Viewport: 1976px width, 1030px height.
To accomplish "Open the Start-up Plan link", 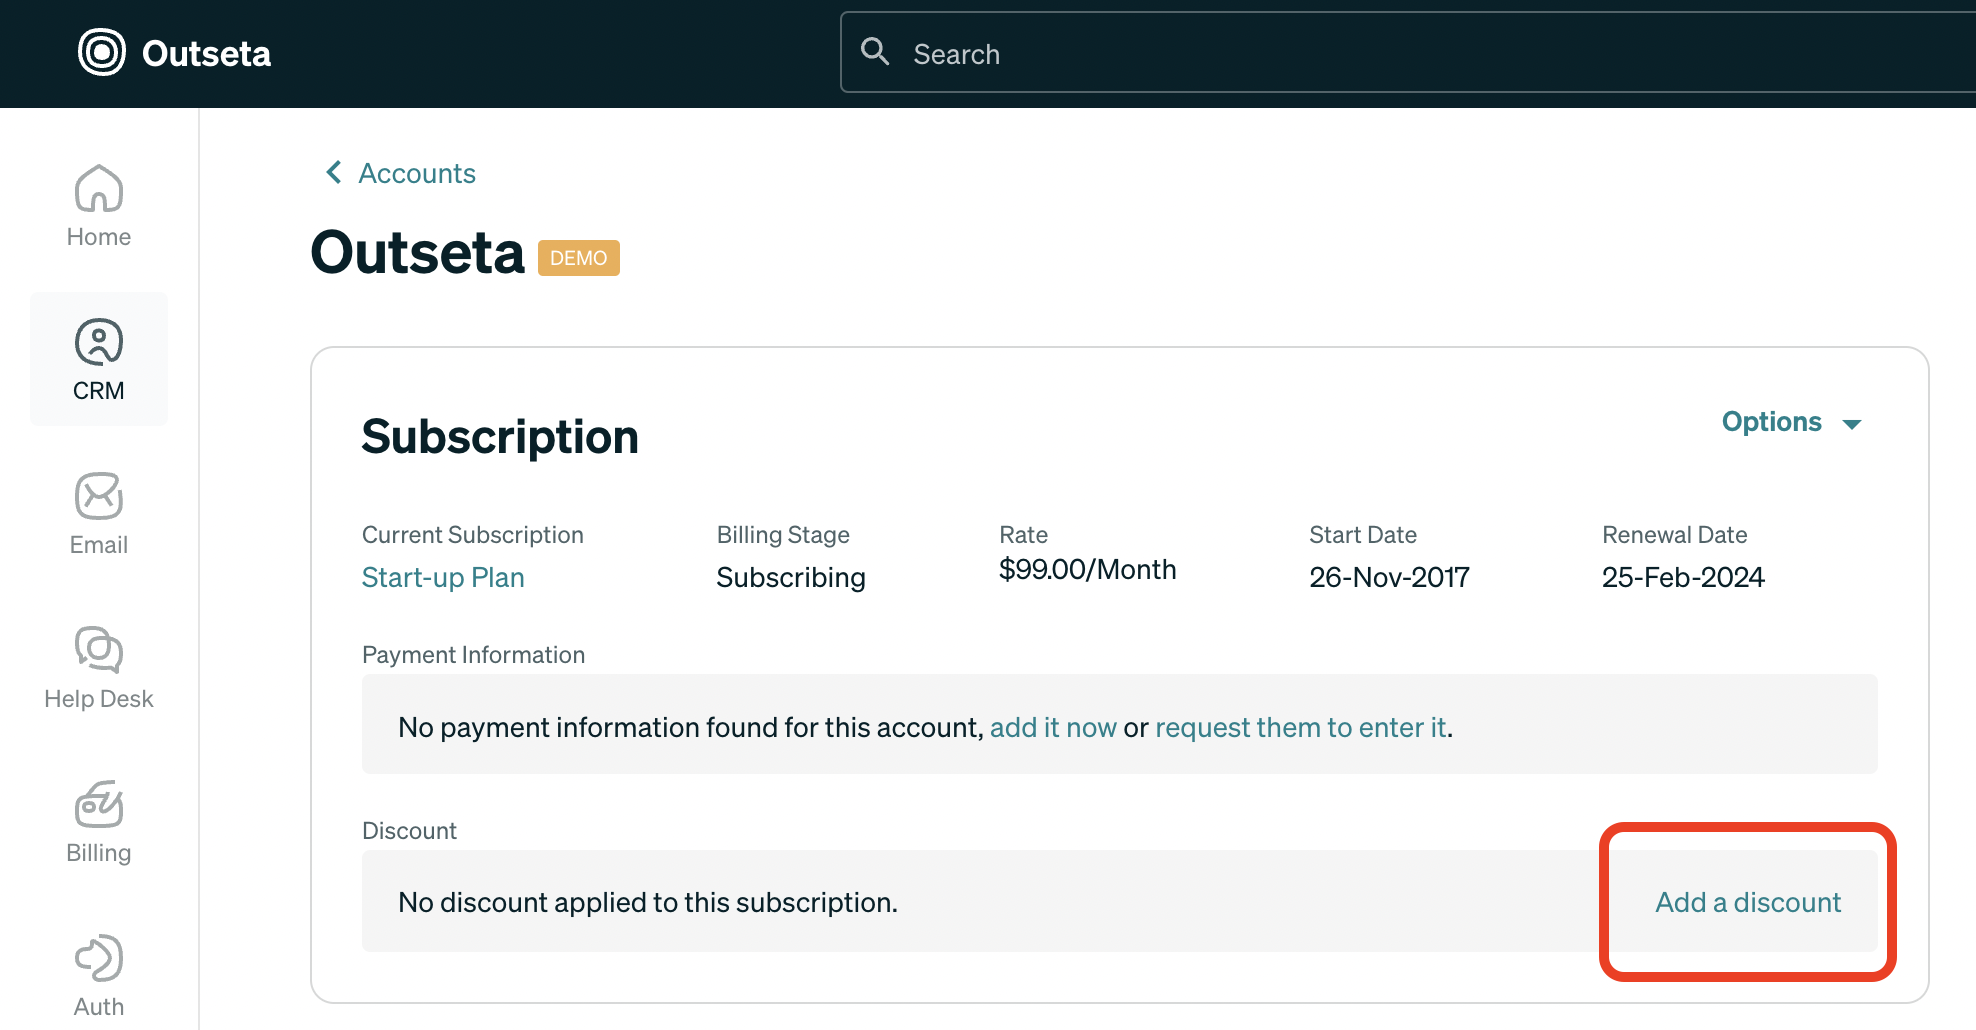I will click(x=443, y=577).
